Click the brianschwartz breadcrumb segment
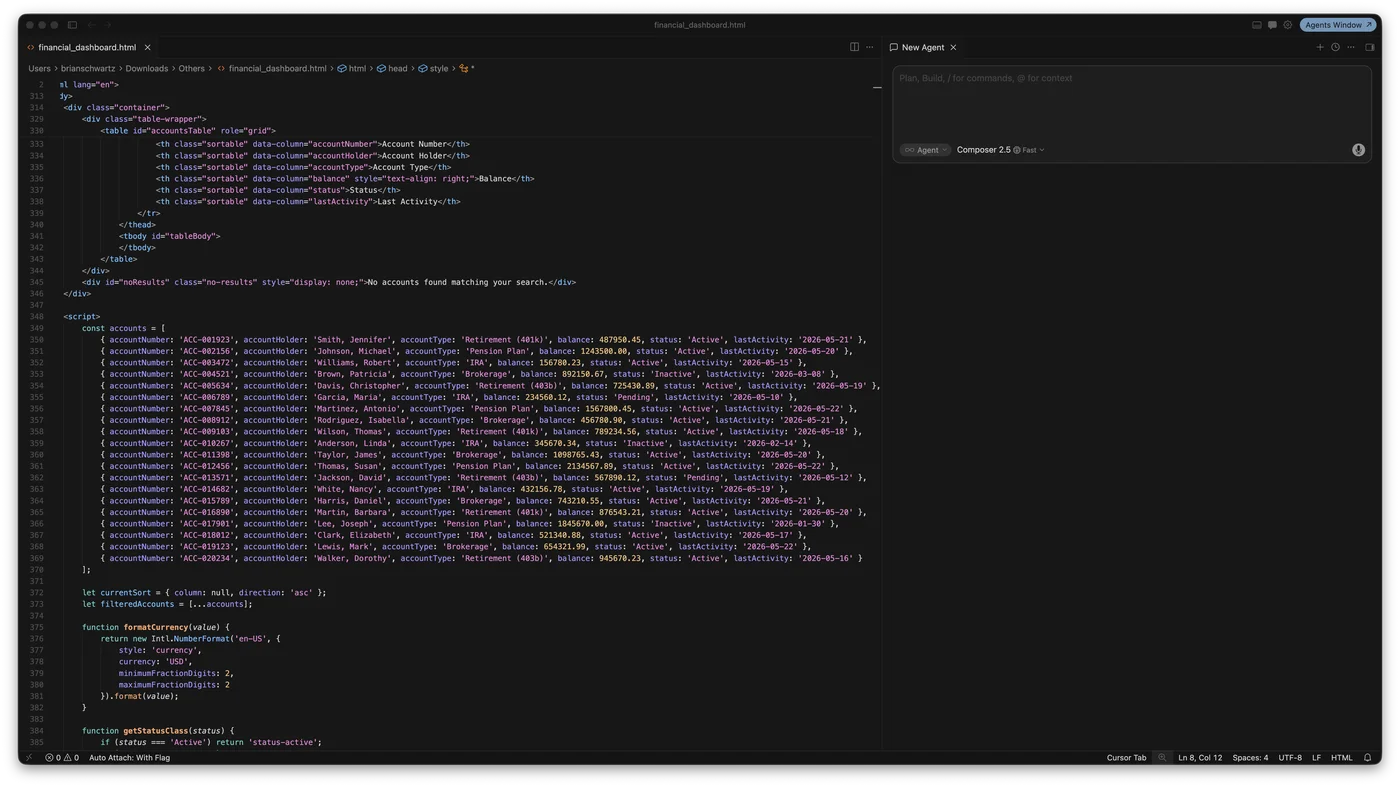 tap(87, 69)
